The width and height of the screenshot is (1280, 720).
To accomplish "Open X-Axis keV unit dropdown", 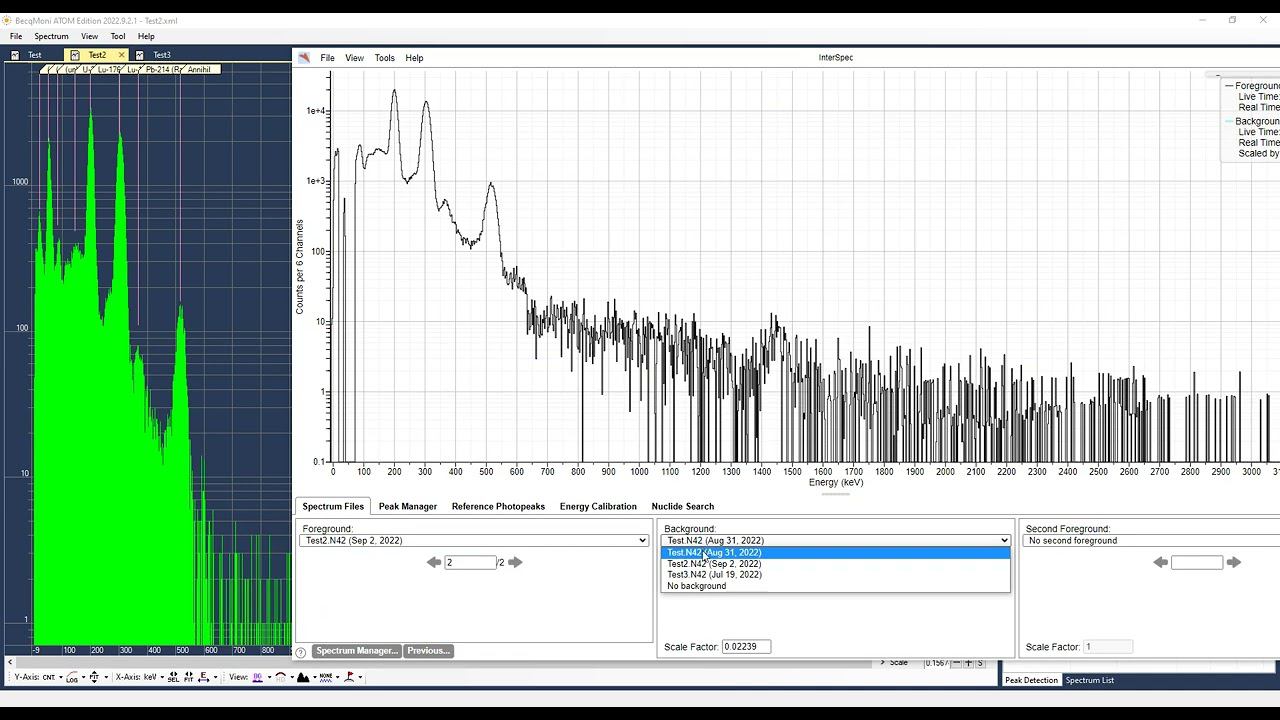I will (x=162, y=677).
